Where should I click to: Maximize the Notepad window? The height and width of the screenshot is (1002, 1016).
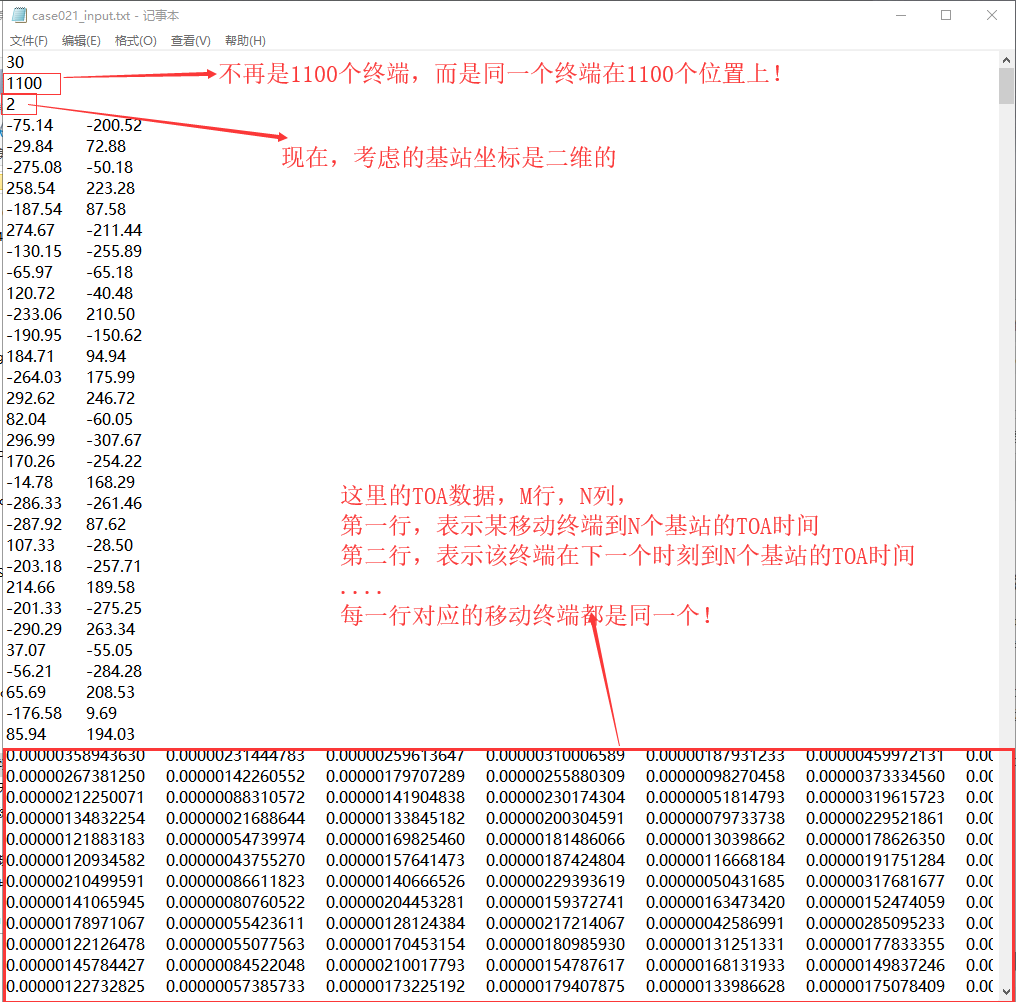pos(946,15)
